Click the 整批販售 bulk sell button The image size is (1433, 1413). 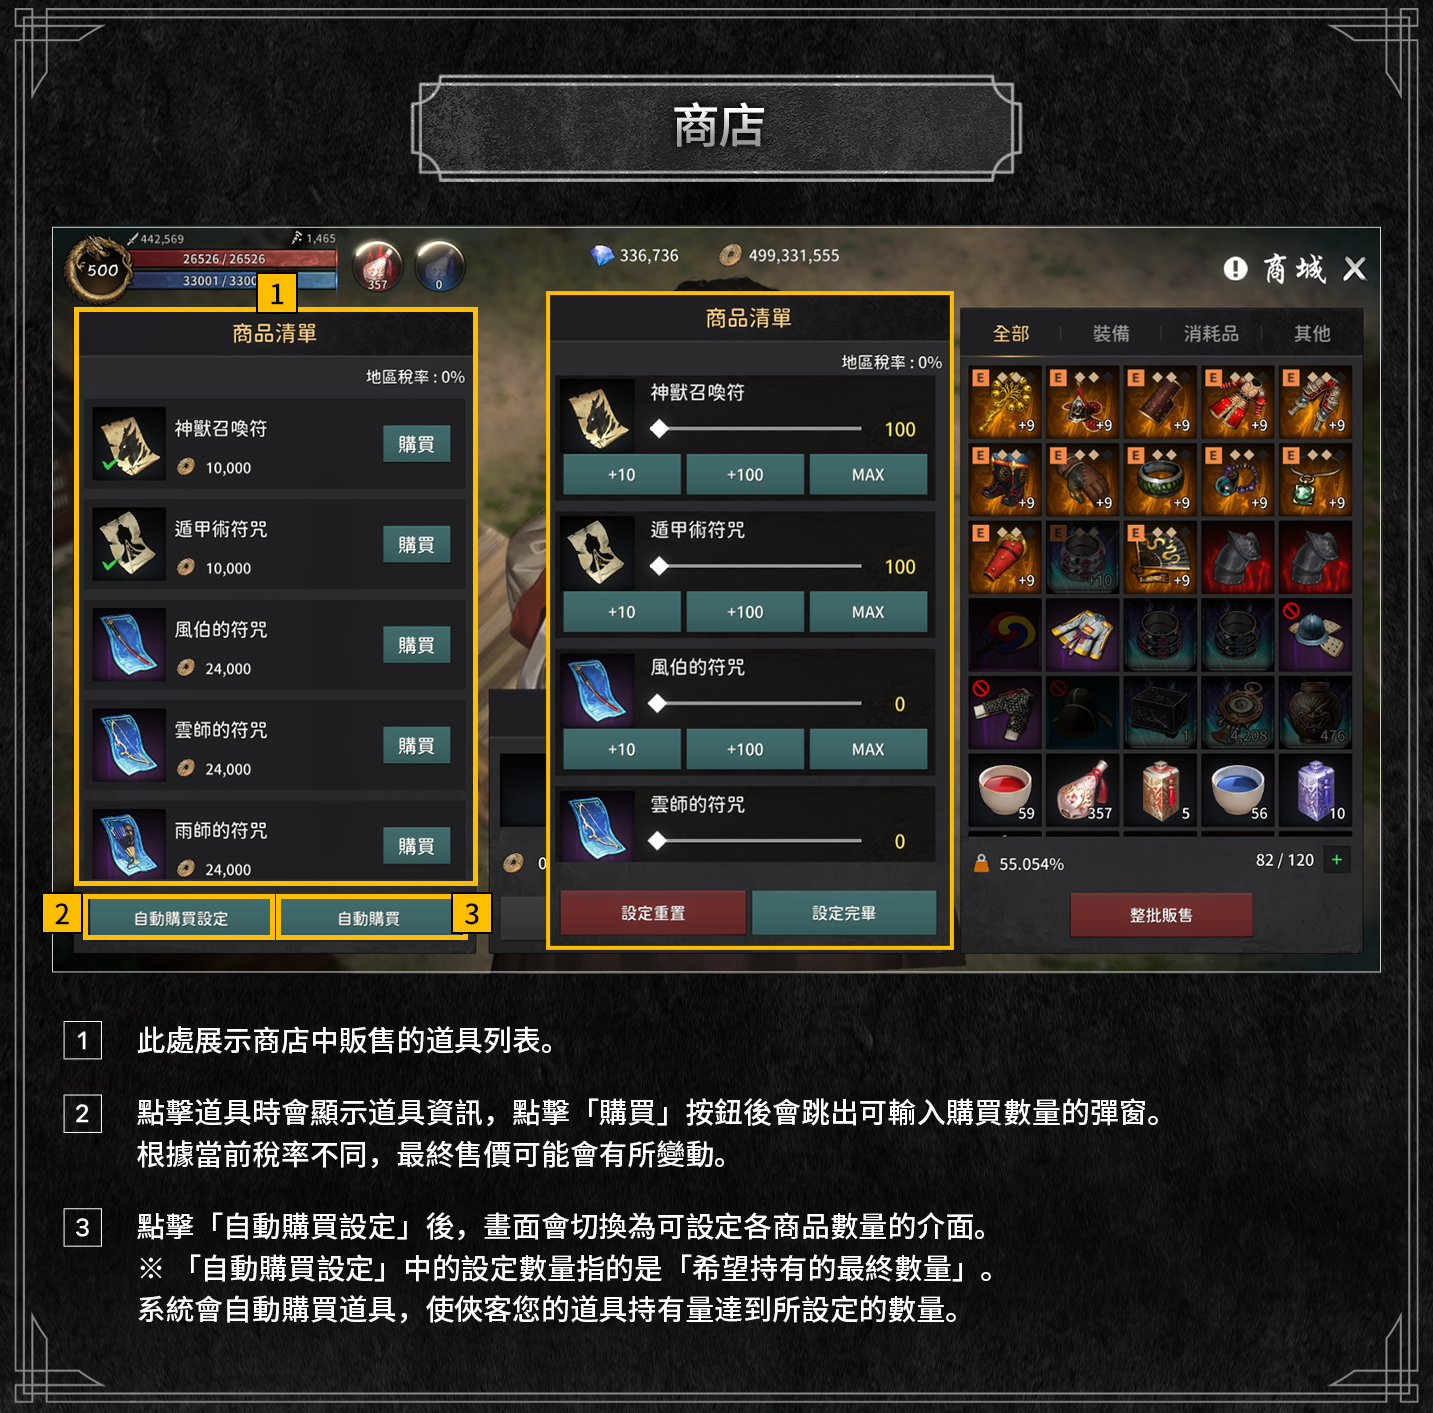pos(1161,915)
